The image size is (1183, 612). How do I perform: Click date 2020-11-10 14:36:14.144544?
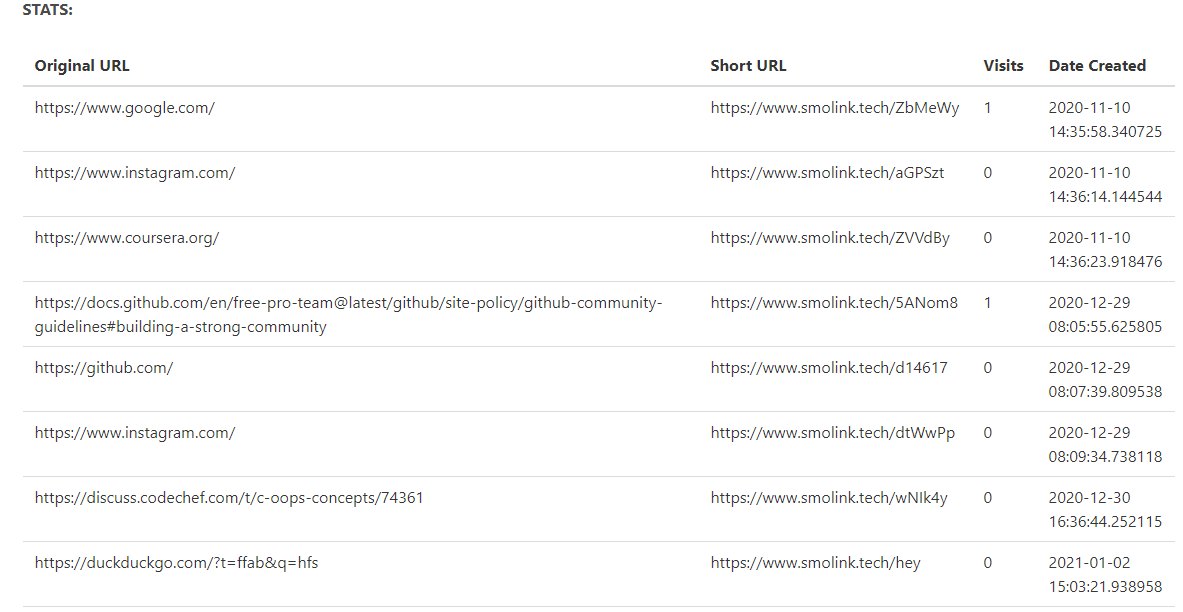pyautogui.click(x=1105, y=184)
